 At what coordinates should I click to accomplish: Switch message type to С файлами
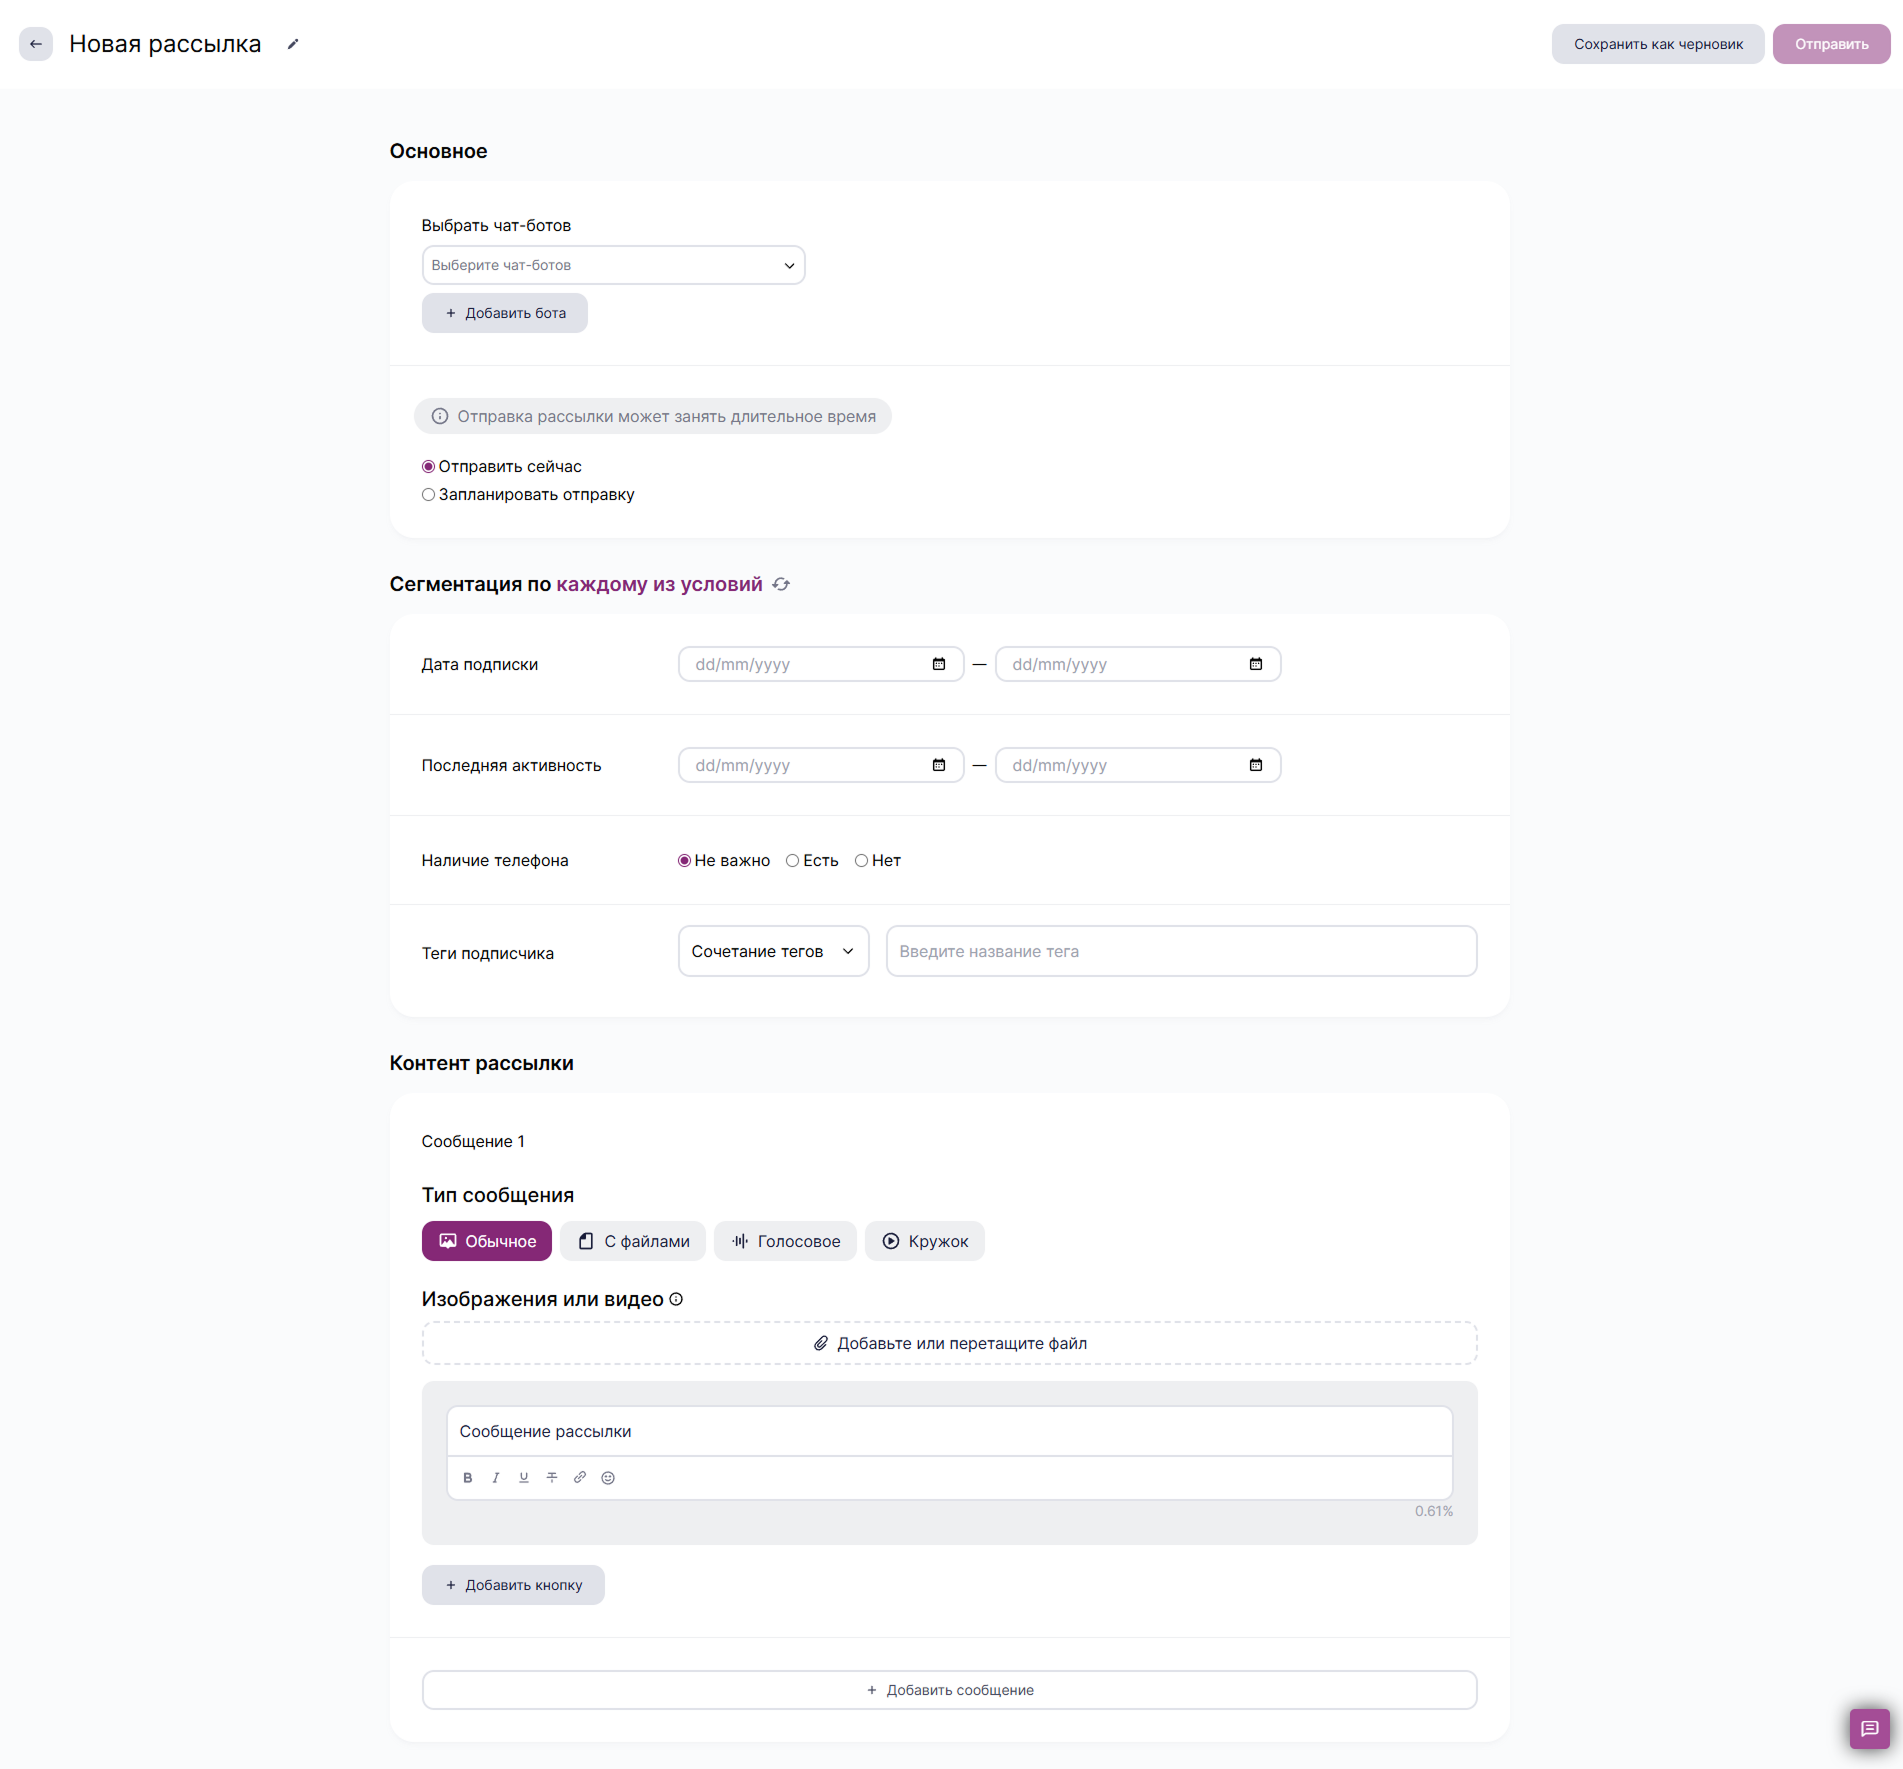point(633,1241)
